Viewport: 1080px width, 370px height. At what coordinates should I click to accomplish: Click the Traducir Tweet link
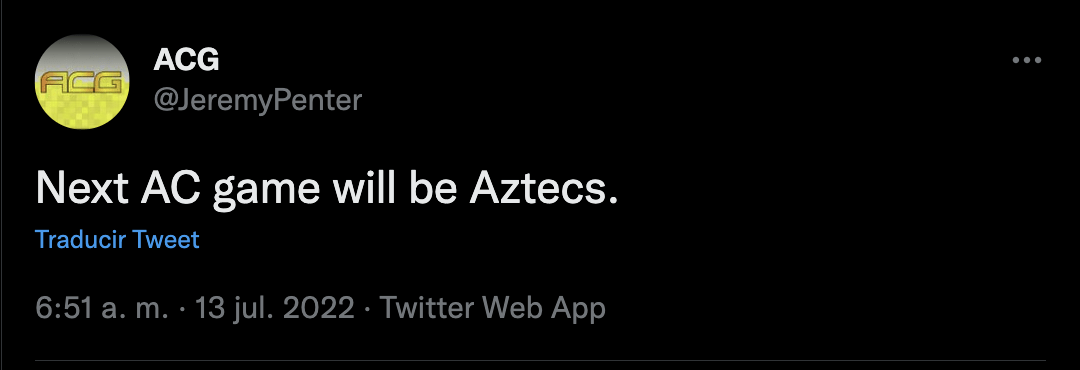[117, 240]
